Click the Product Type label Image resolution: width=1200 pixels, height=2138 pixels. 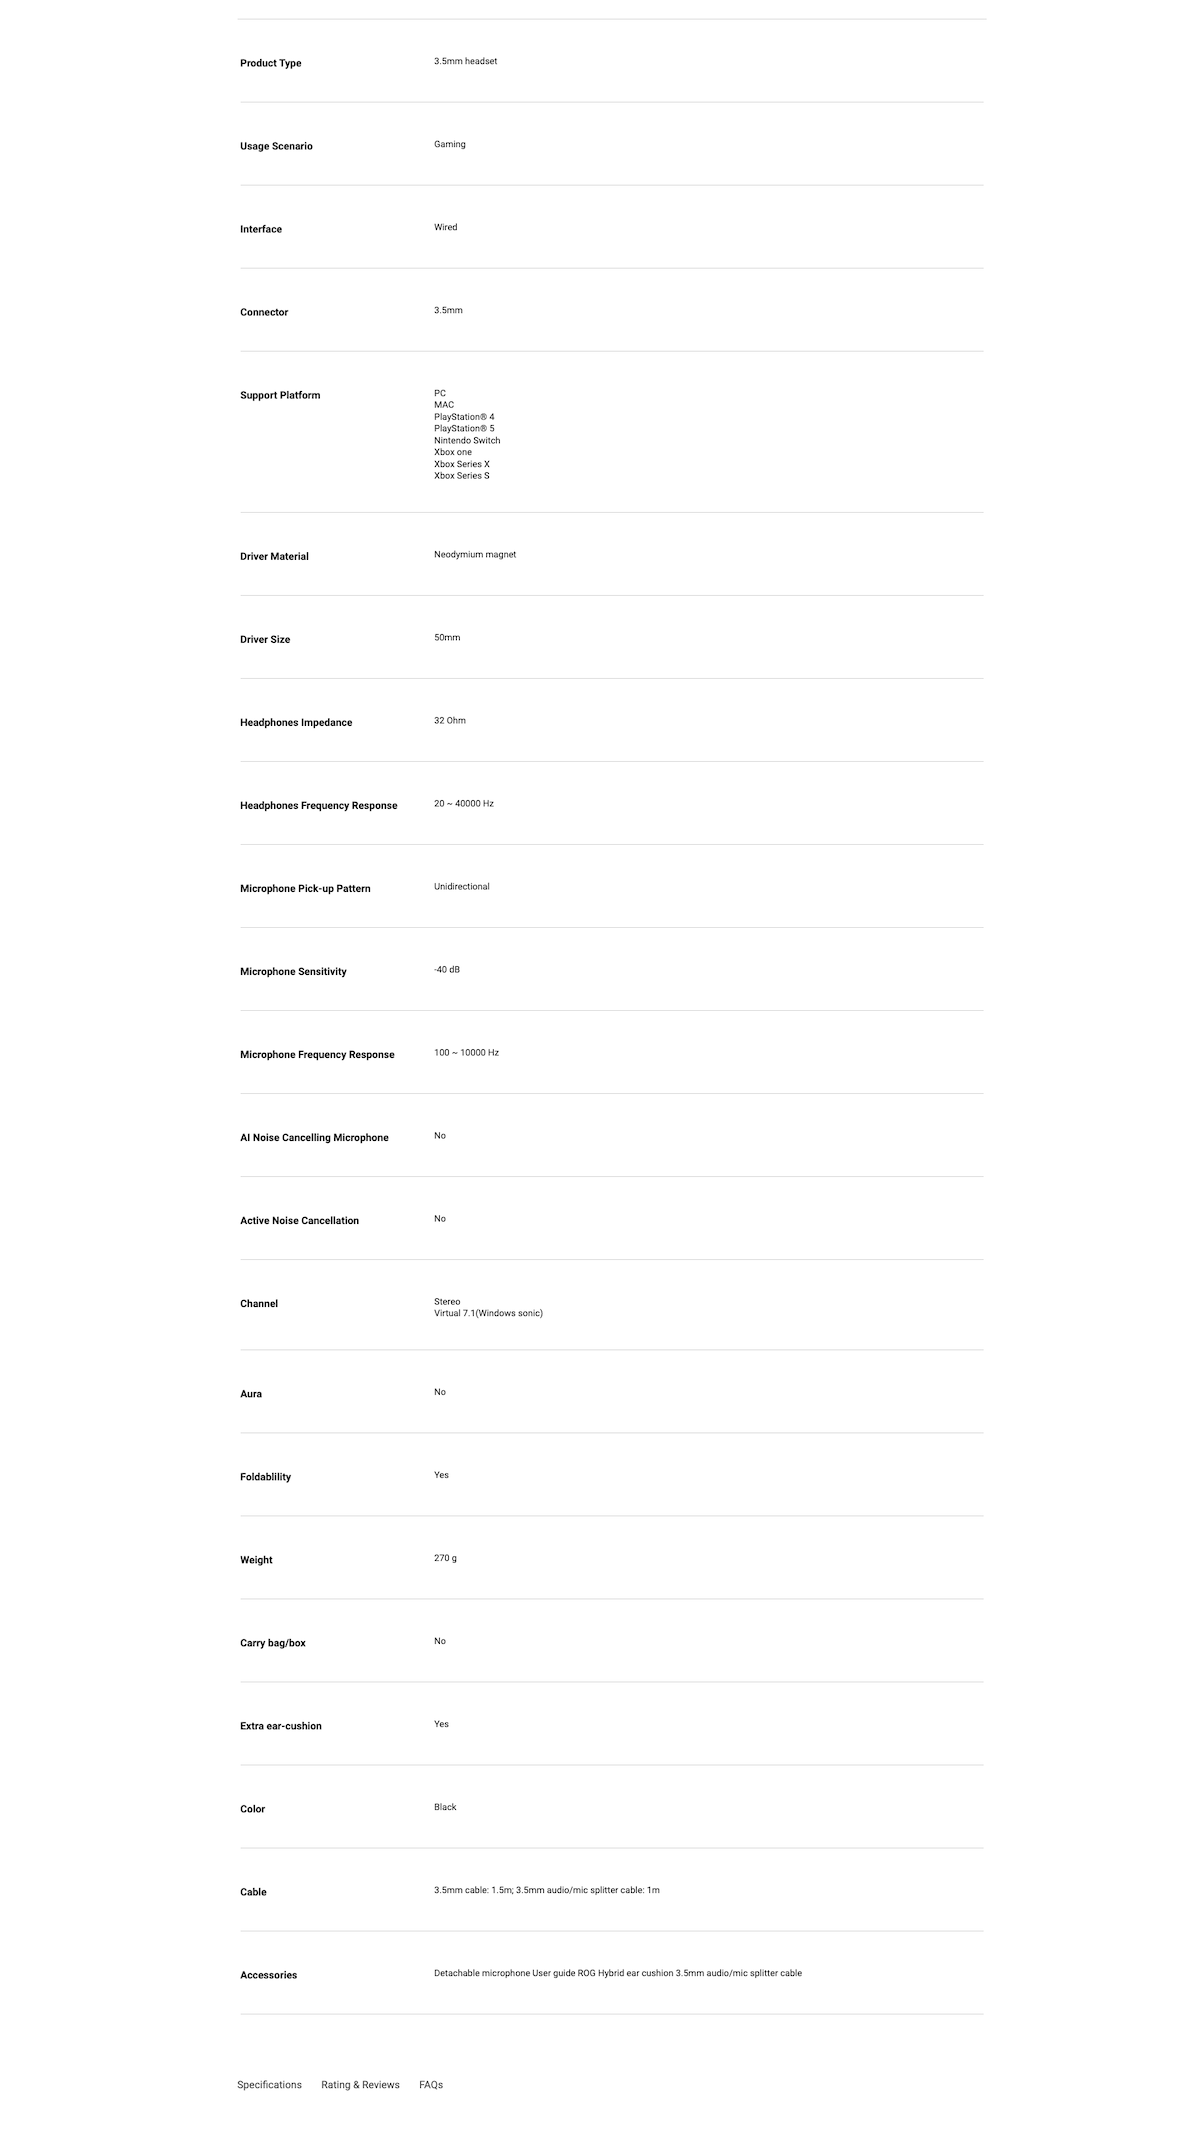270,63
